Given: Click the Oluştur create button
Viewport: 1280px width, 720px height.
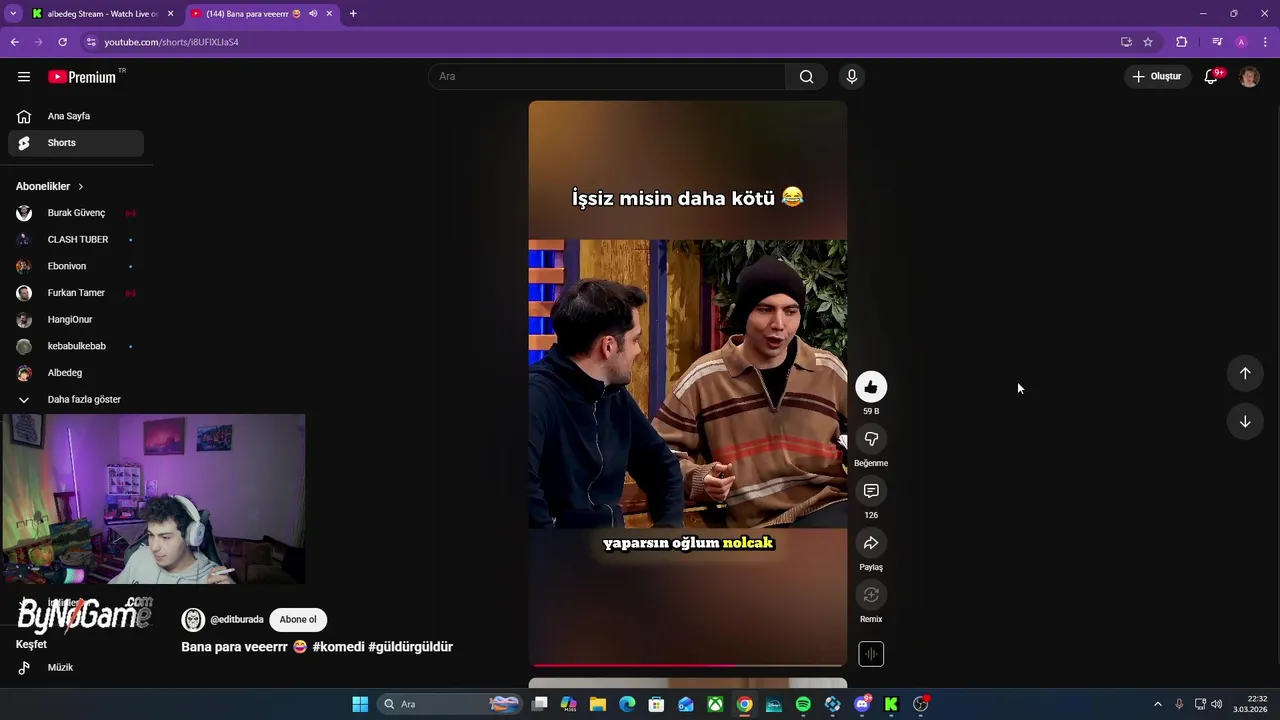Looking at the screenshot, I should click(1157, 76).
